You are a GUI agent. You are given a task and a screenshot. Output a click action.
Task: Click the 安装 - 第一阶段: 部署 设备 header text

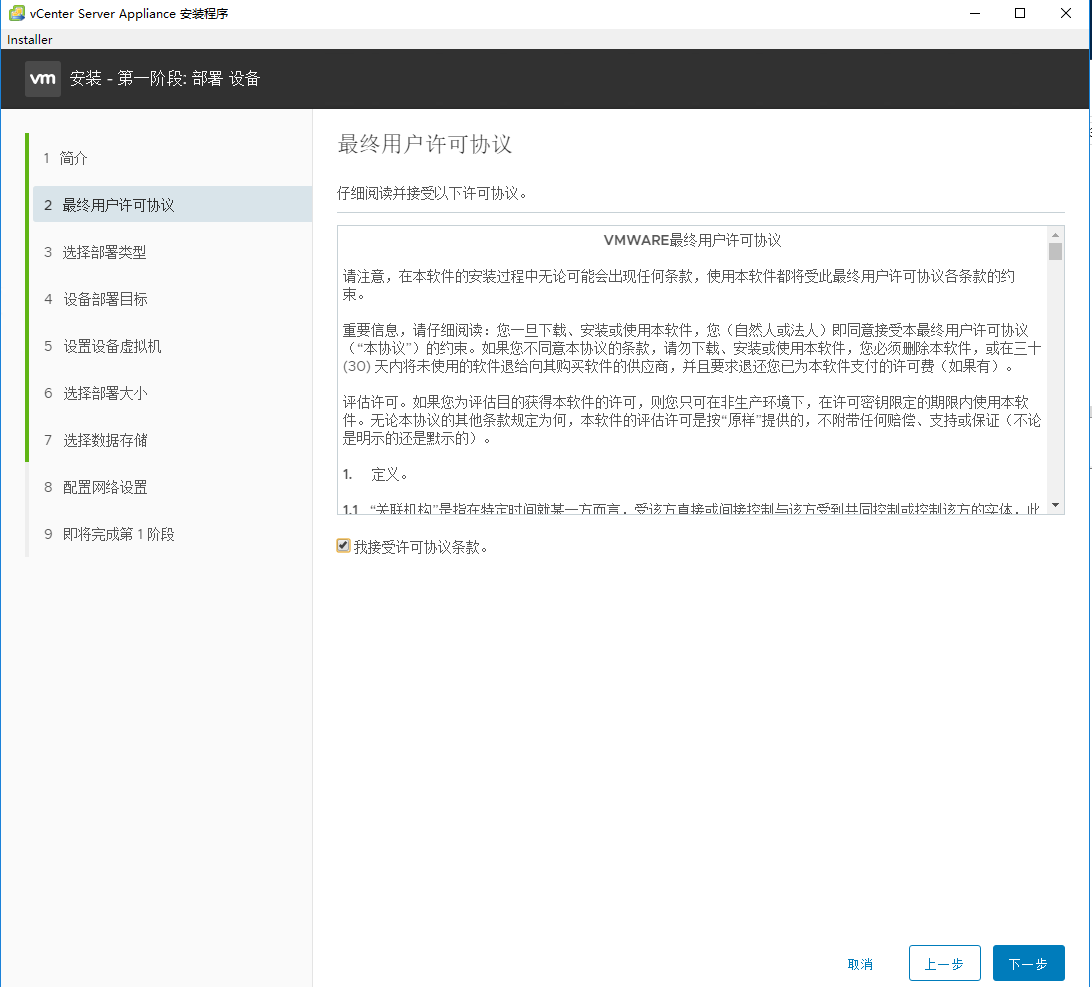point(164,79)
